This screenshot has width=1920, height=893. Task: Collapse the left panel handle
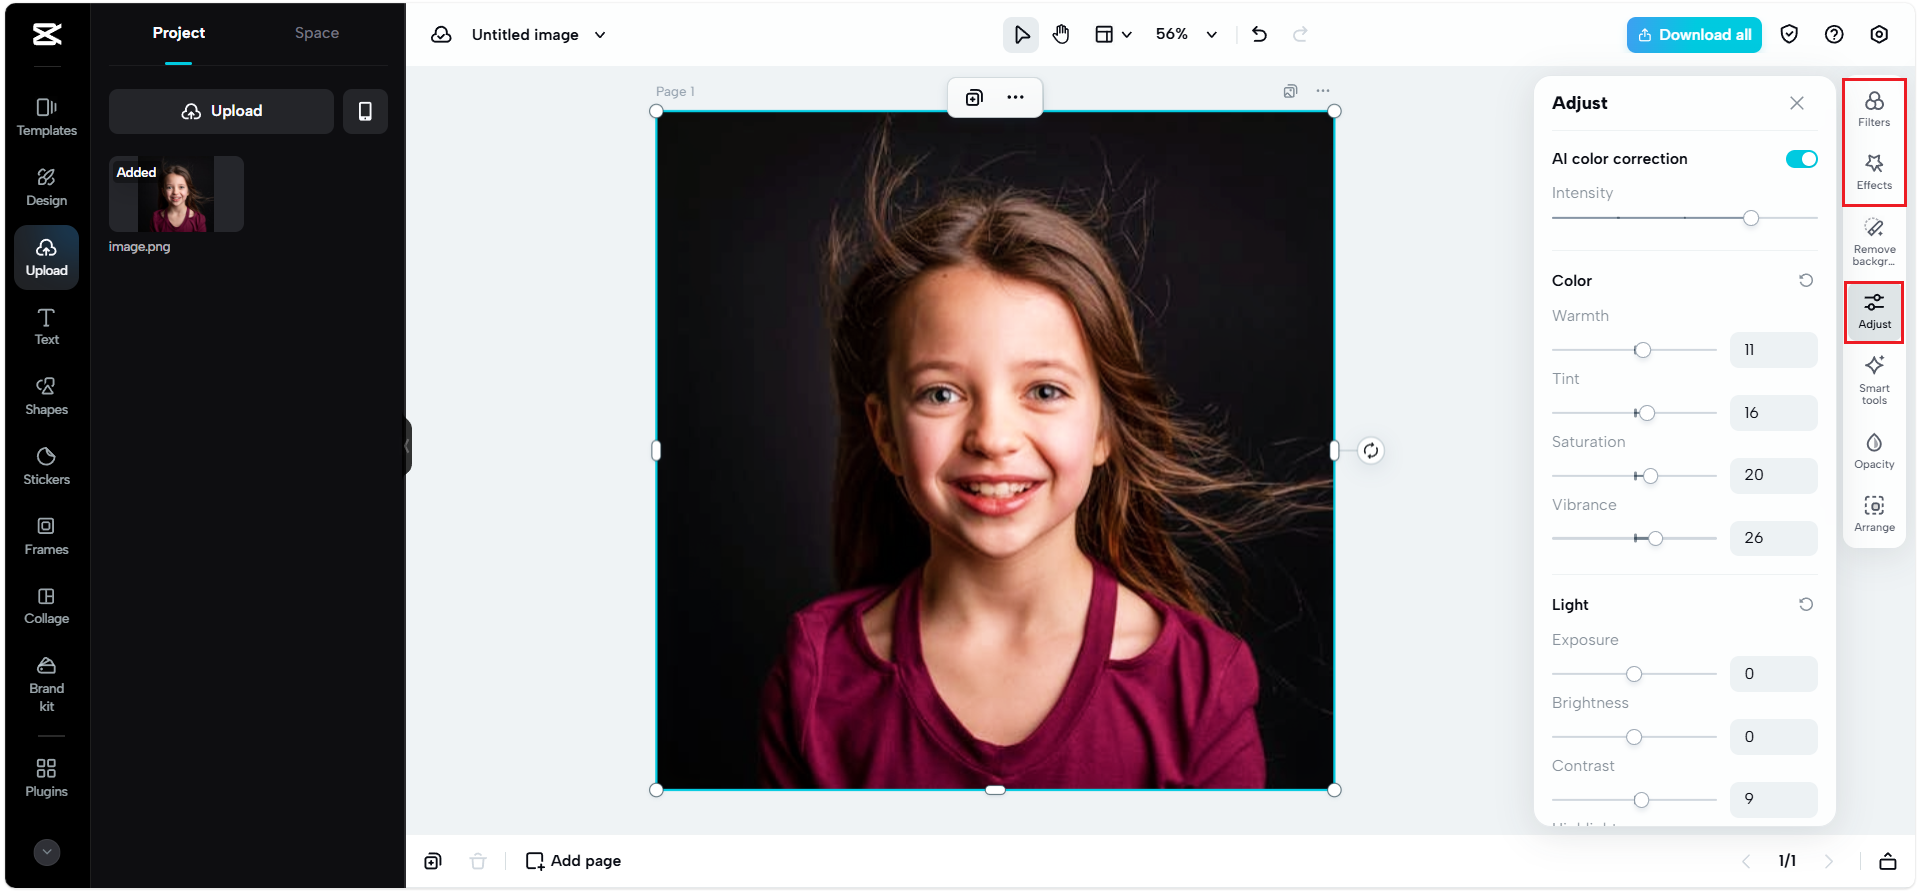pyautogui.click(x=407, y=446)
